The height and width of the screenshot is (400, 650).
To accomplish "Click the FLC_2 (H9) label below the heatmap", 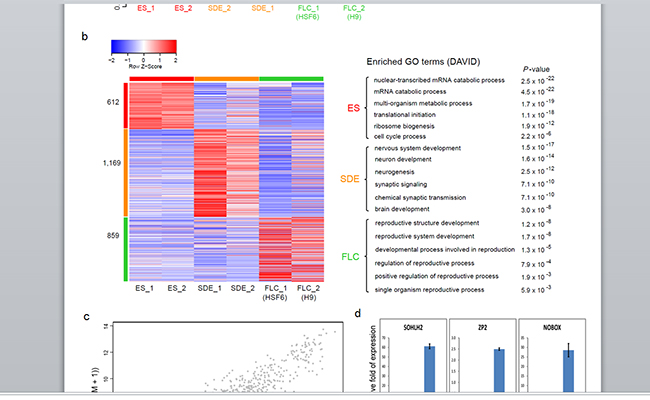I will [307, 292].
